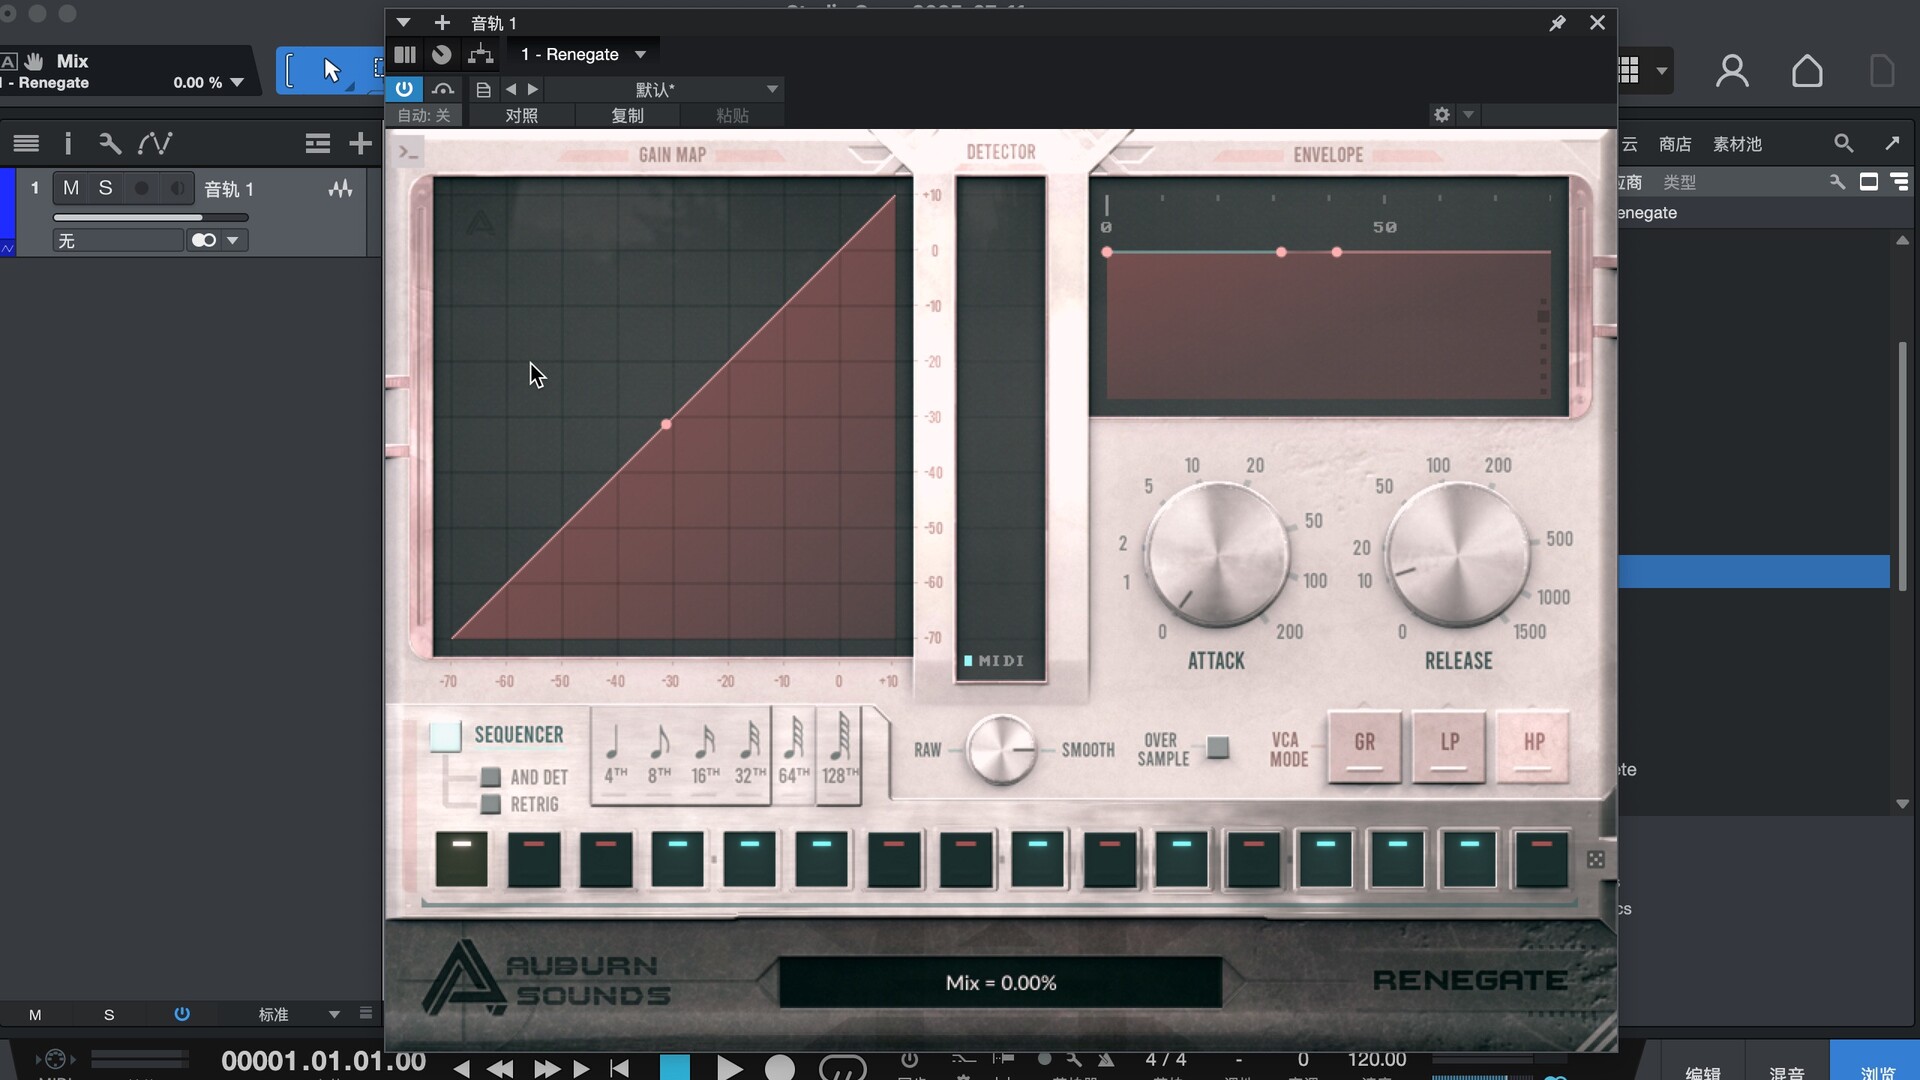The width and height of the screenshot is (1920, 1080).
Task: Click the preset file icon
Action: coord(483,90)
